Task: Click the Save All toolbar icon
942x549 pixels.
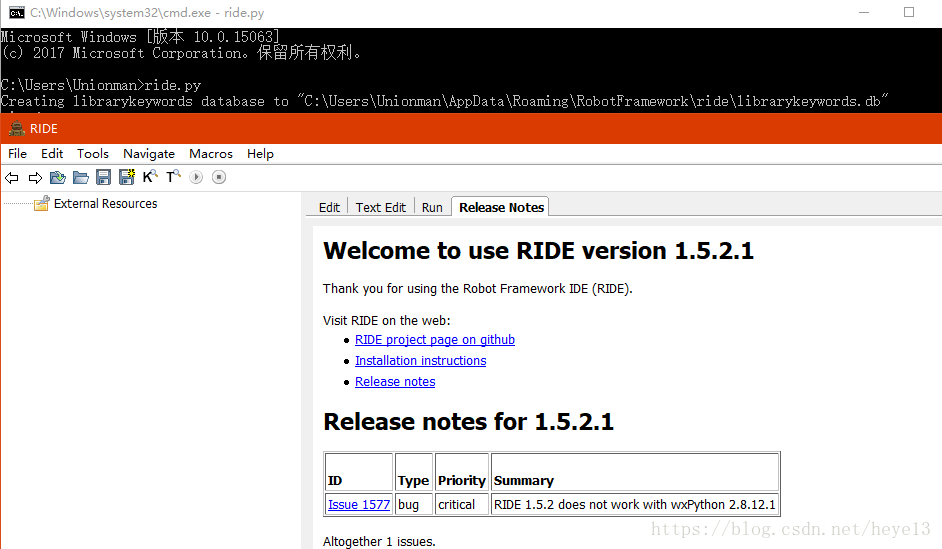Action: [x=127, y=177]
